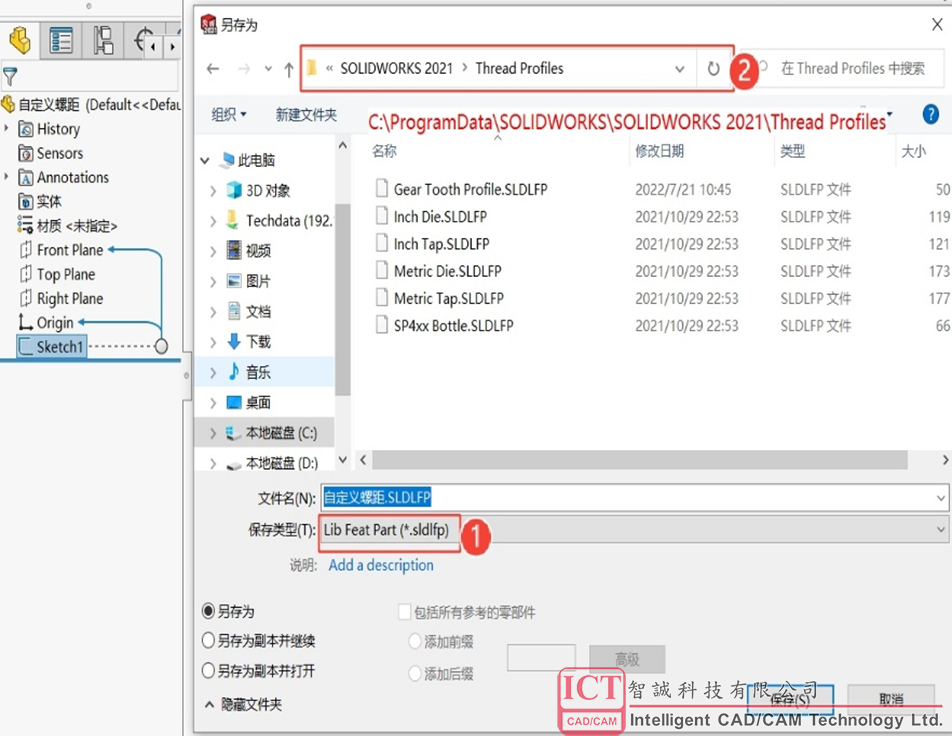Expand the History node in feature tree

(x=7, y=128)
